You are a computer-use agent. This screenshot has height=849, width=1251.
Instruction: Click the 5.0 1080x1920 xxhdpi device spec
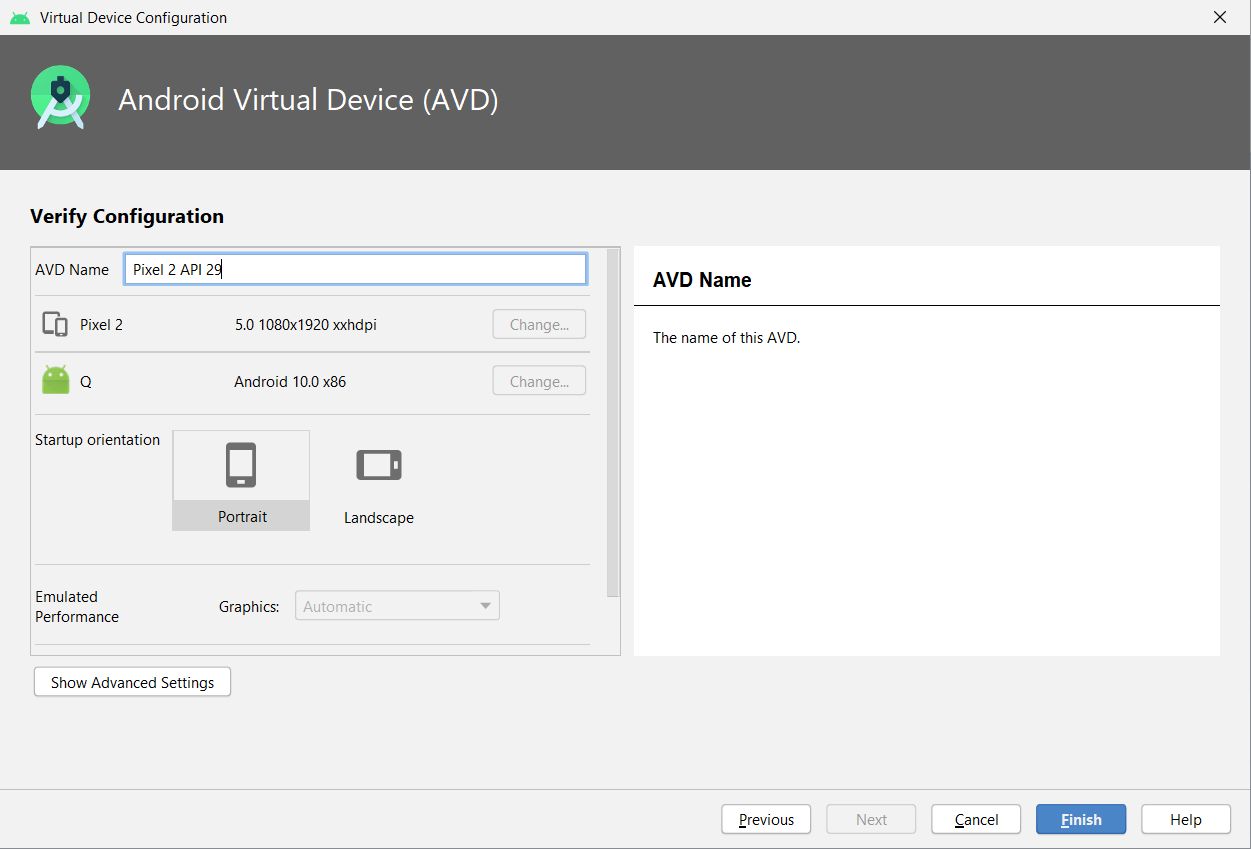coord(305,325)
